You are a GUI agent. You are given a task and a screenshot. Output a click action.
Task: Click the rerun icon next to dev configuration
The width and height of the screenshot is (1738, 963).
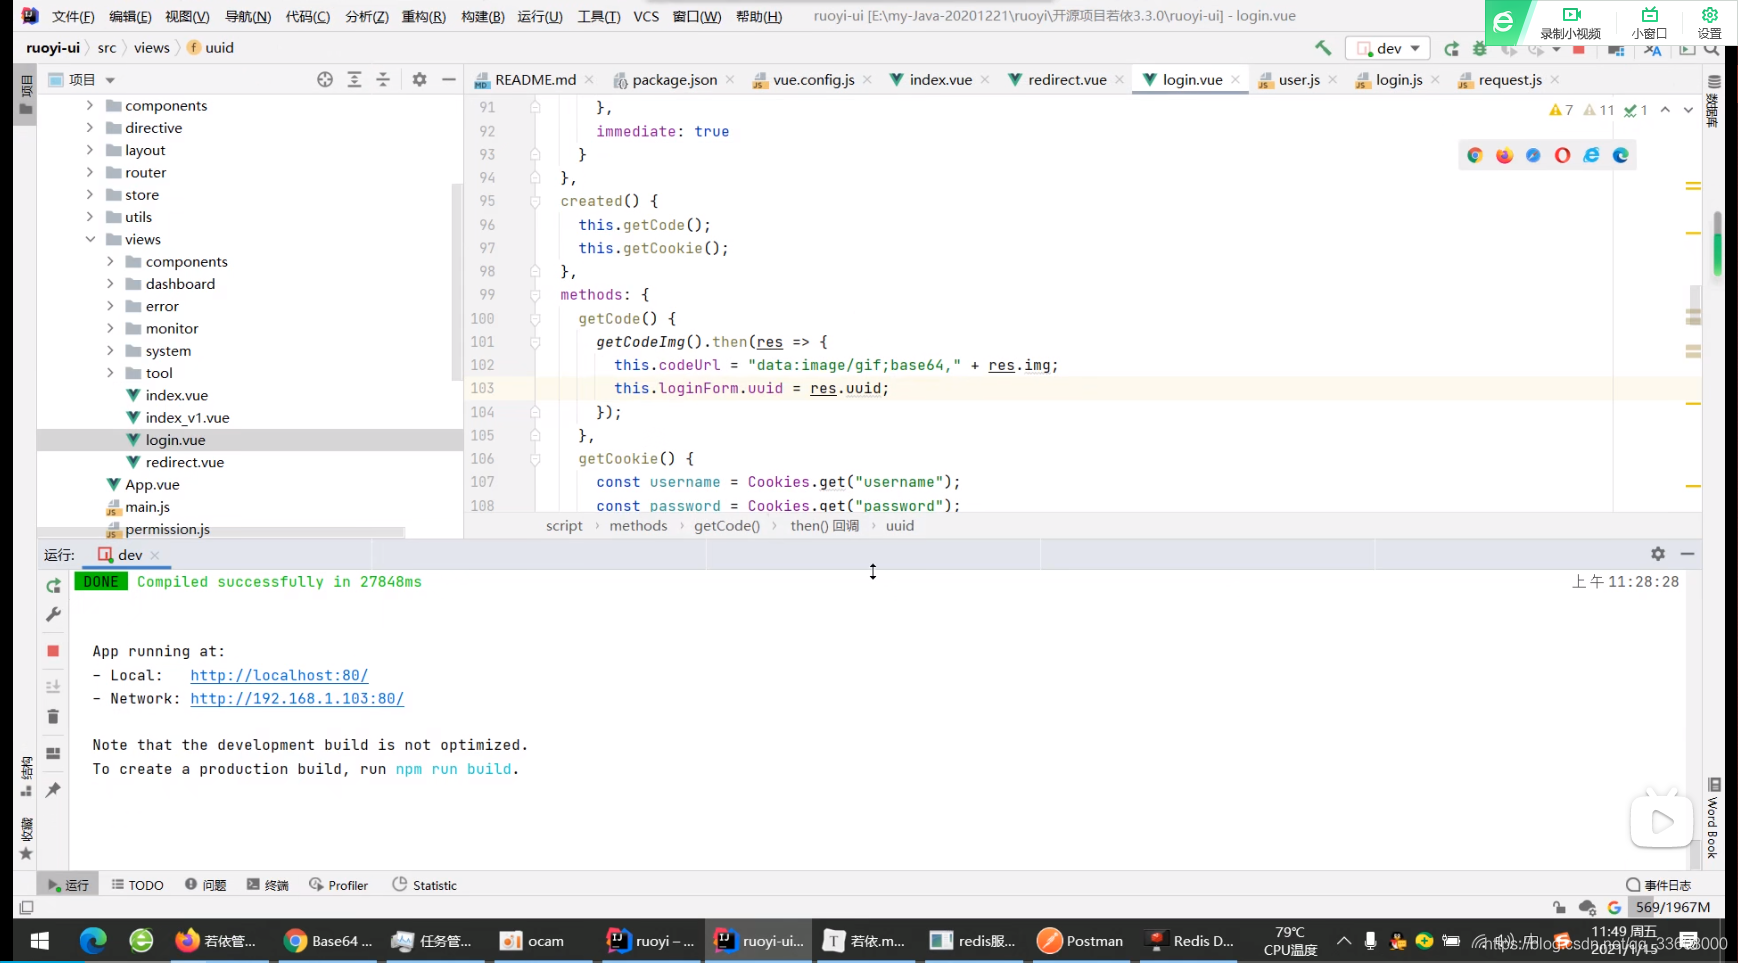coord(1452,48)
